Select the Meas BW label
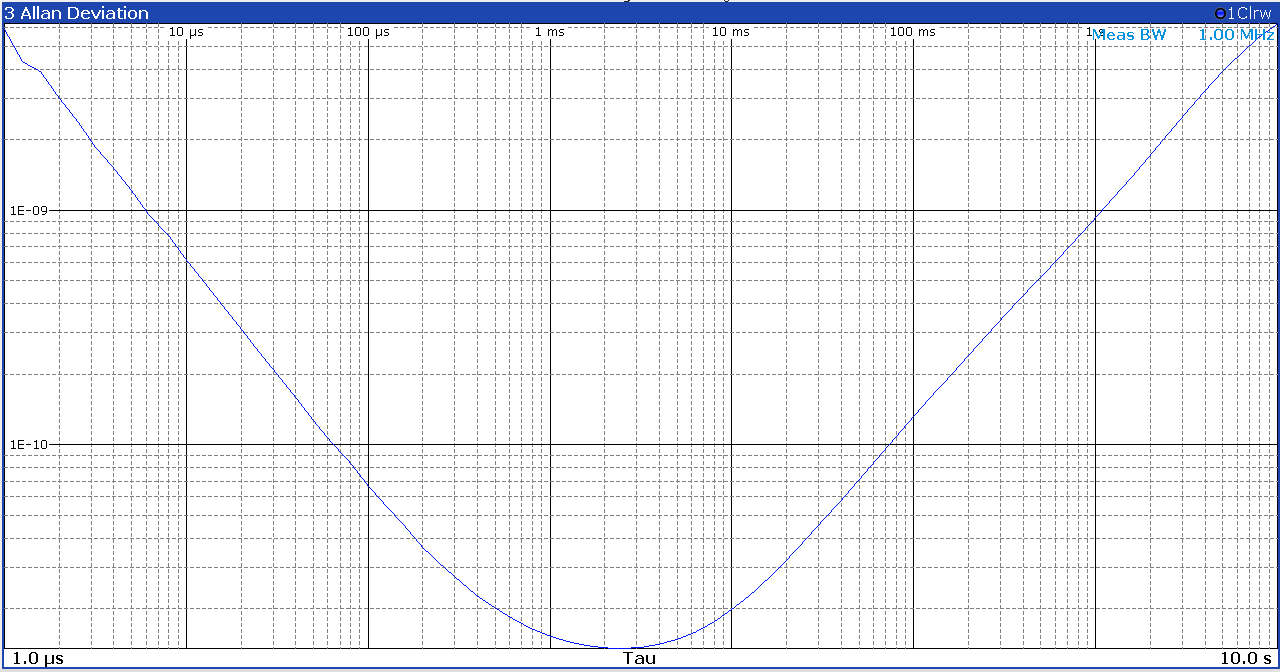 click(x=1129, y=35)
